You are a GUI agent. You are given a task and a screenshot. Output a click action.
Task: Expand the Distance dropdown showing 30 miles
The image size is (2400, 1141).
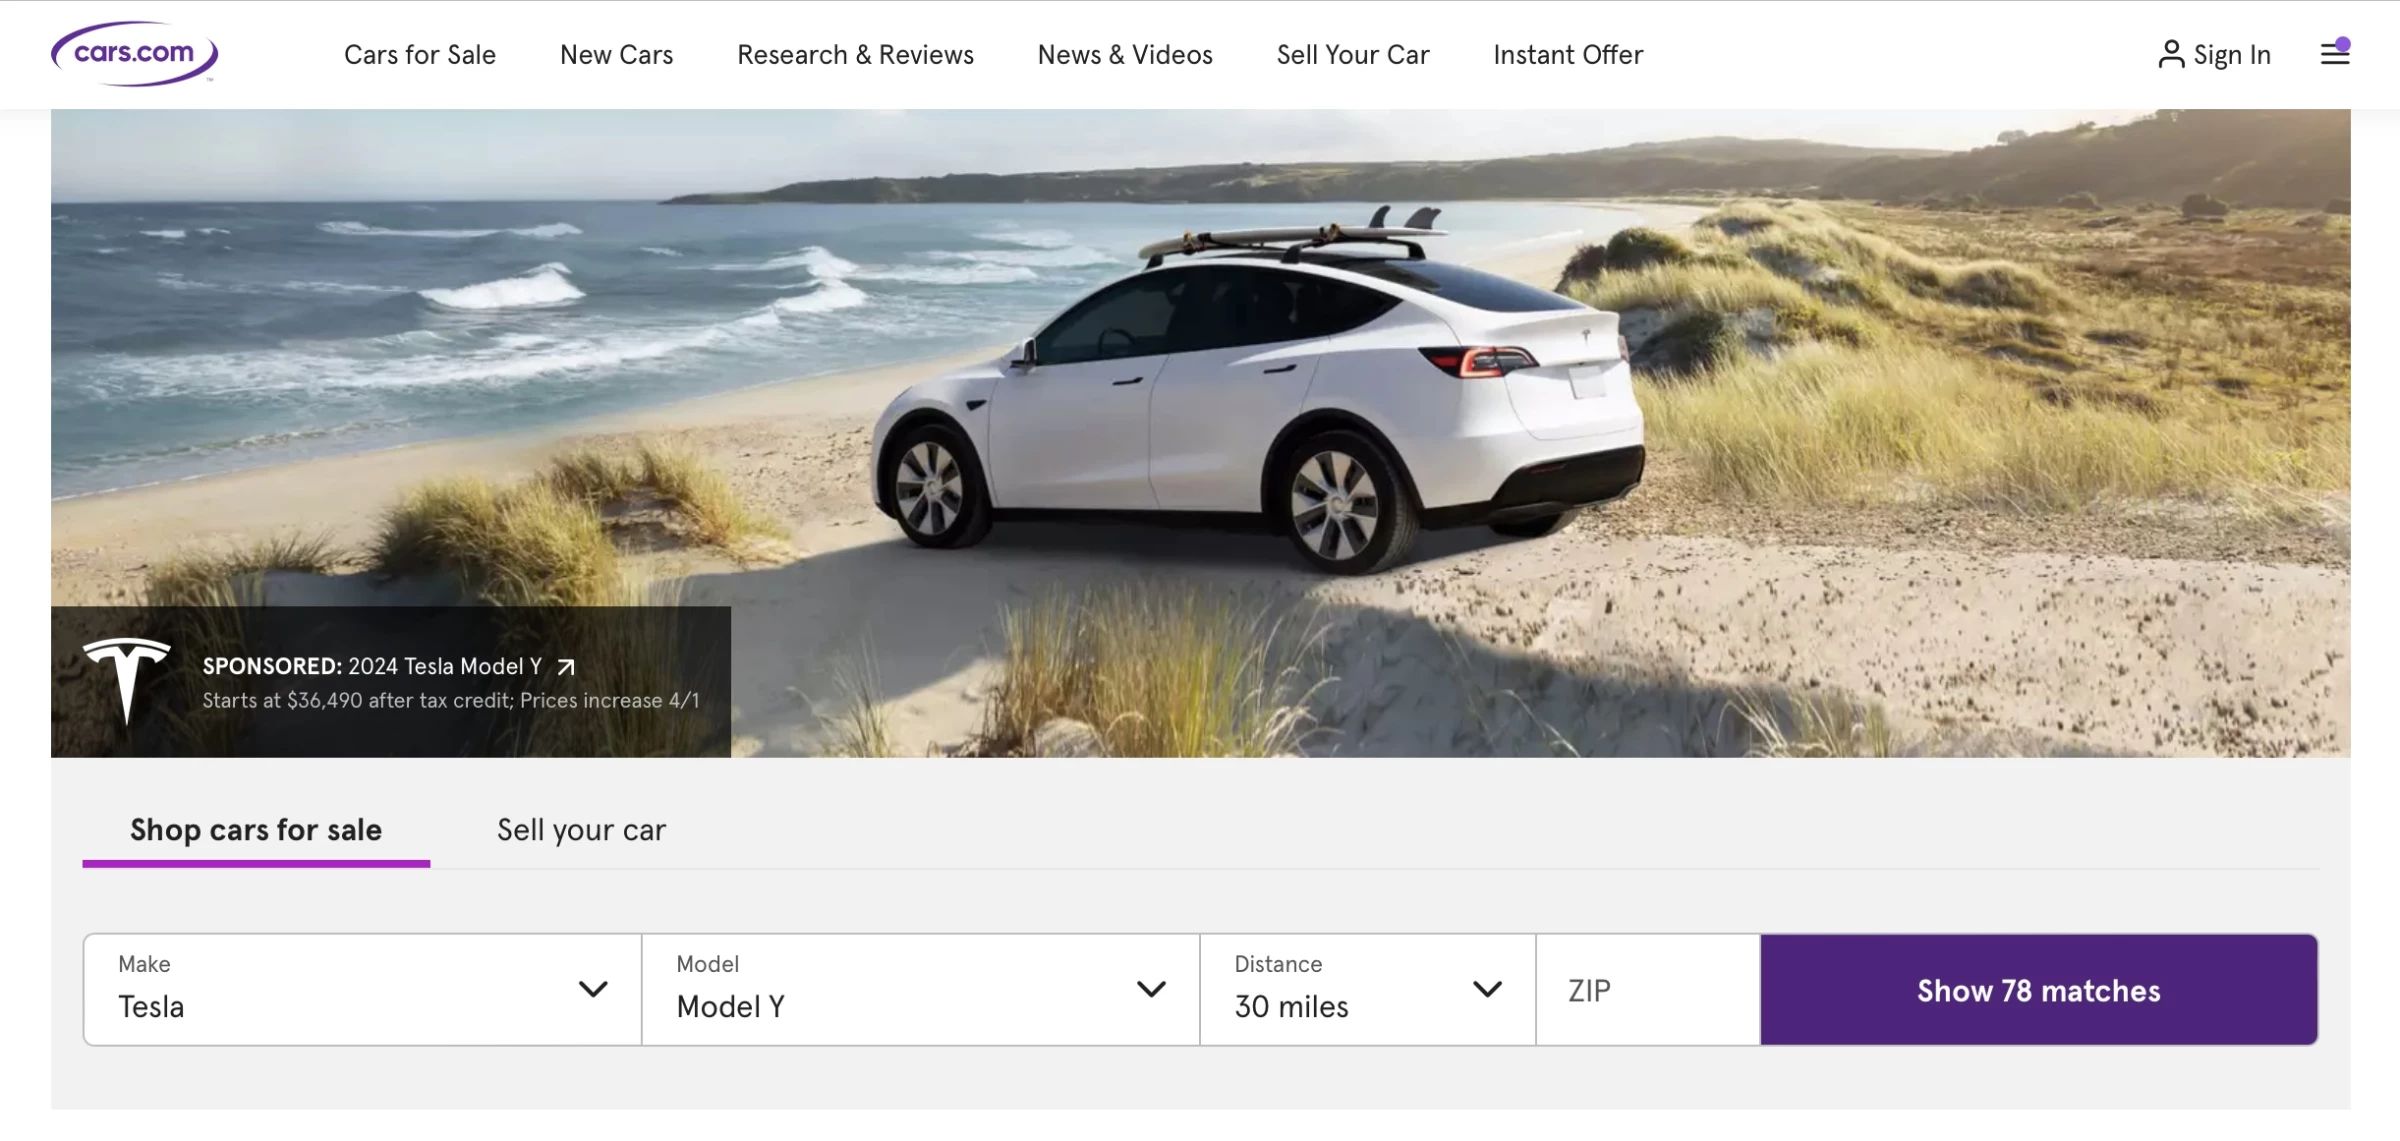[1367, 990]
